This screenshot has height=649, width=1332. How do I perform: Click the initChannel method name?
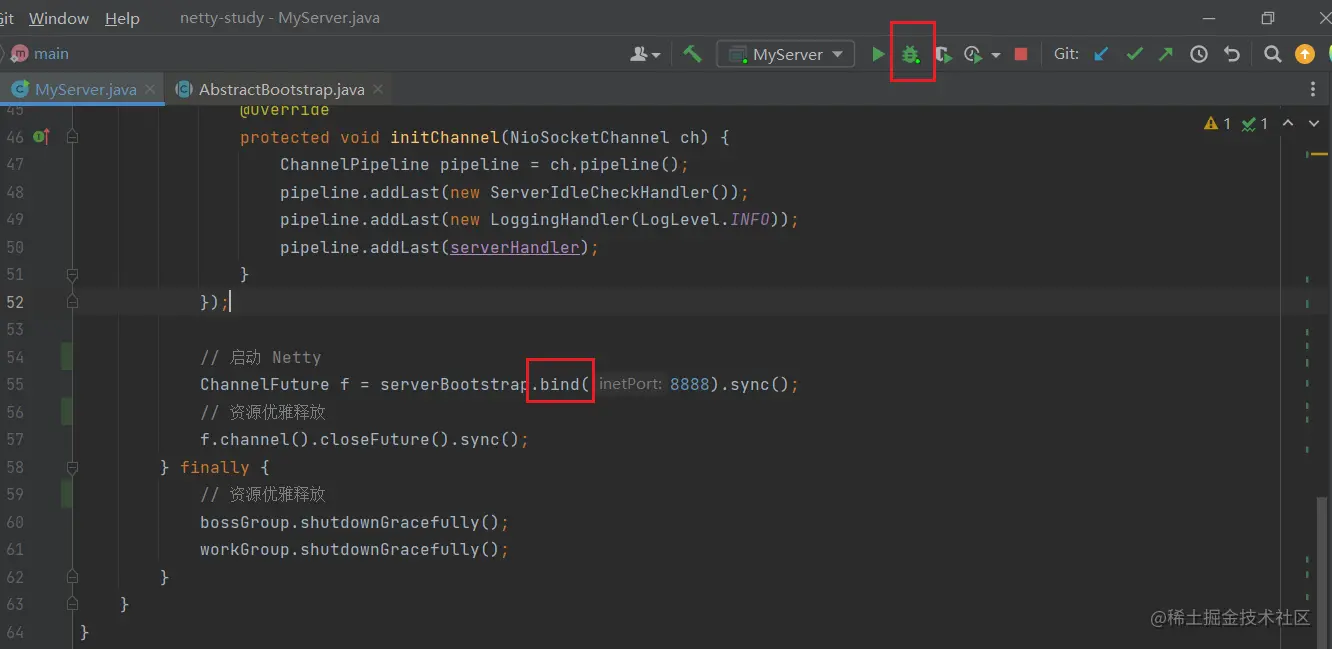445,137
